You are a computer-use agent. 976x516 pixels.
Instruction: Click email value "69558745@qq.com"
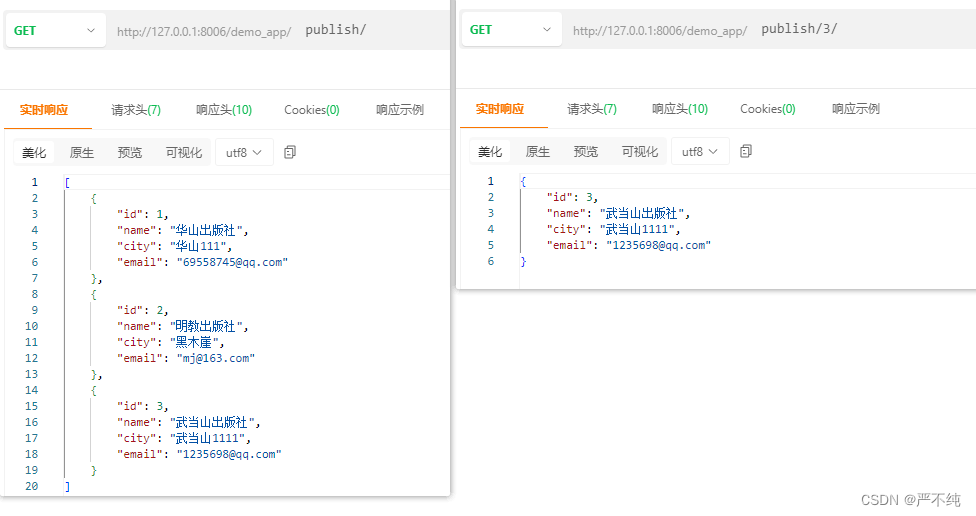point(232,262)
